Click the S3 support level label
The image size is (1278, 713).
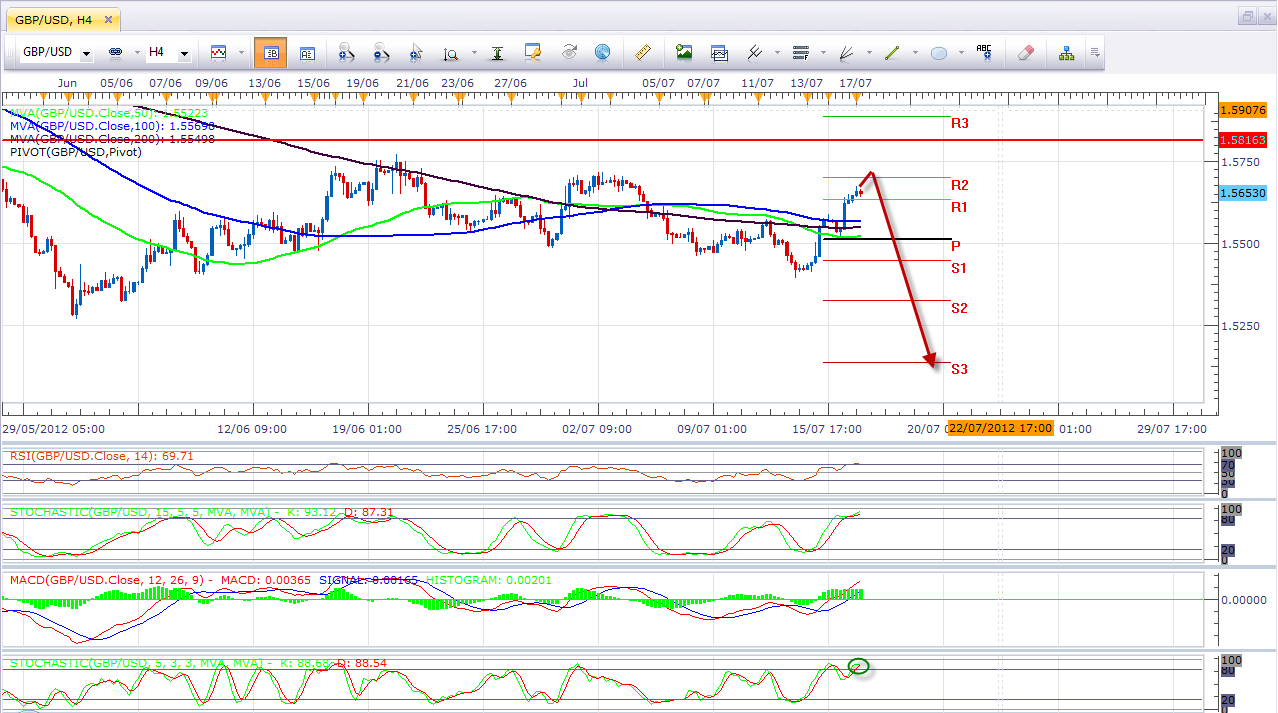coord(959,369)
